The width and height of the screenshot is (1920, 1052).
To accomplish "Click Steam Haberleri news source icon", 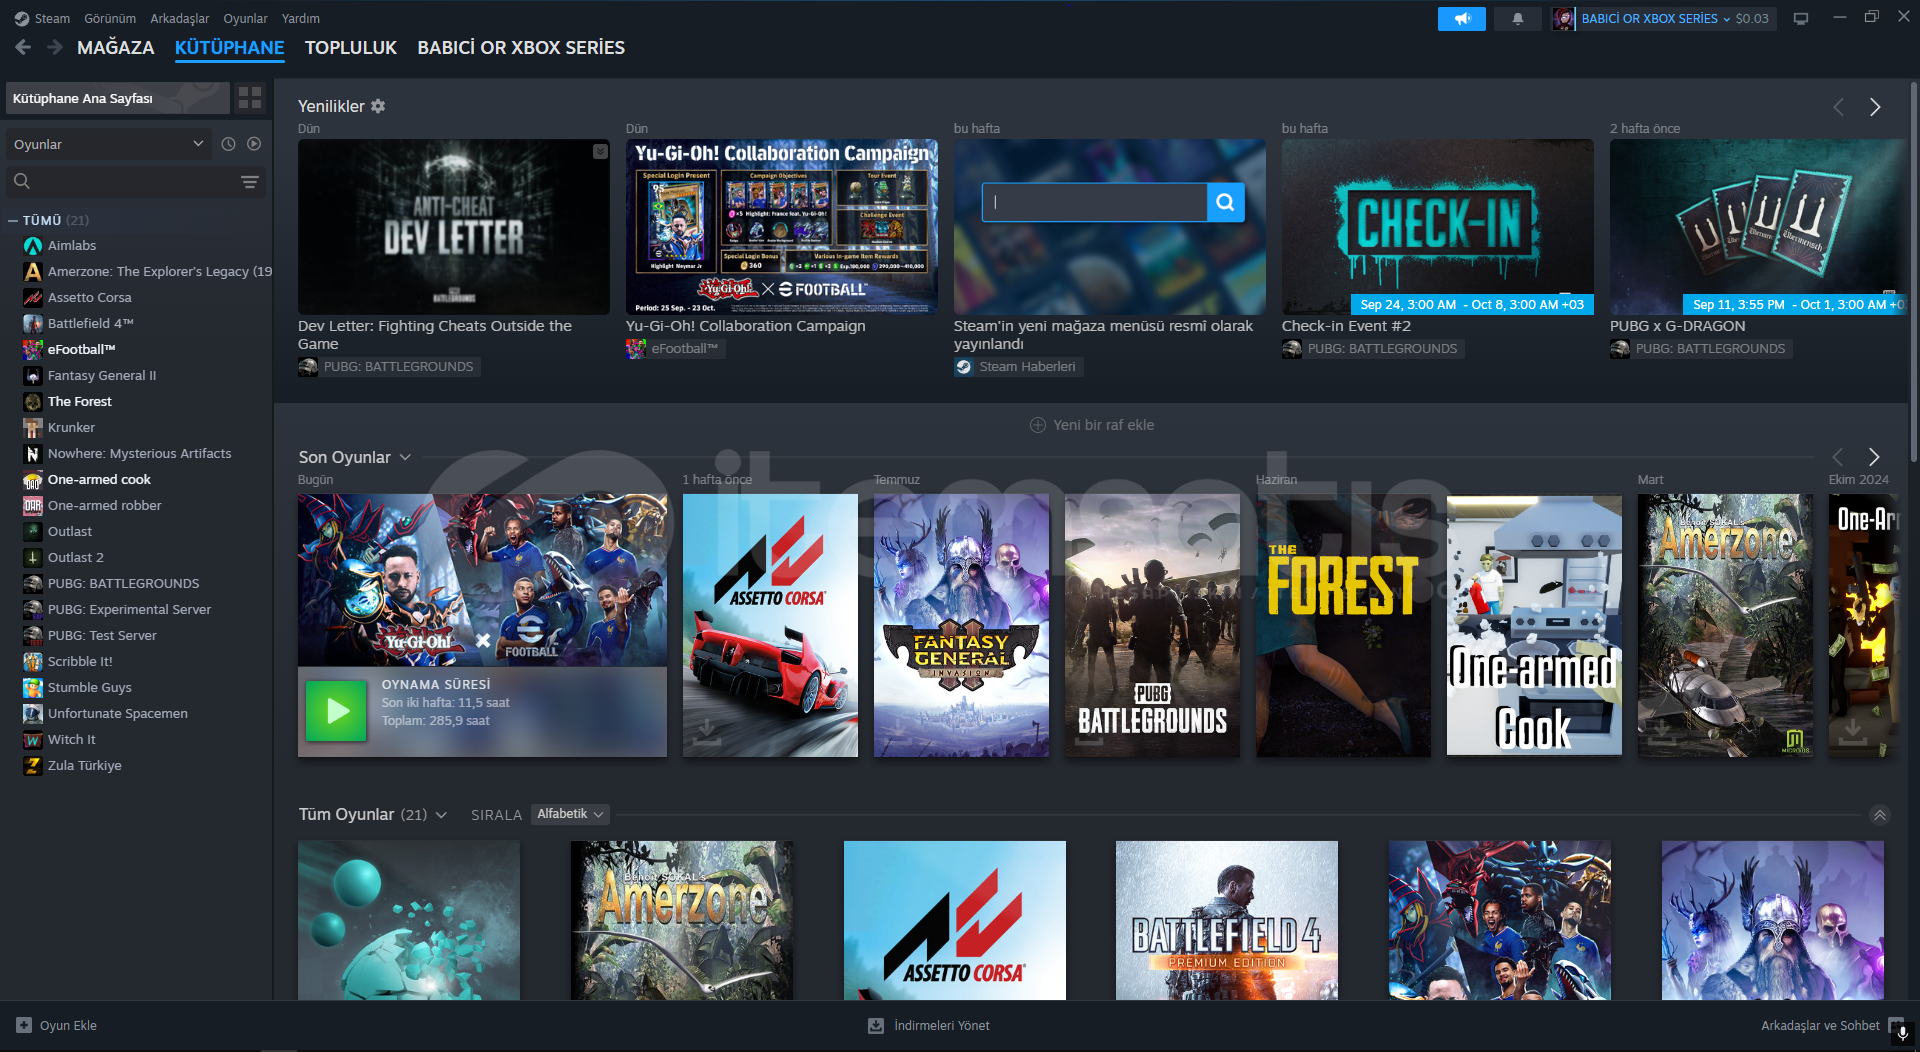I will point(964,367).
